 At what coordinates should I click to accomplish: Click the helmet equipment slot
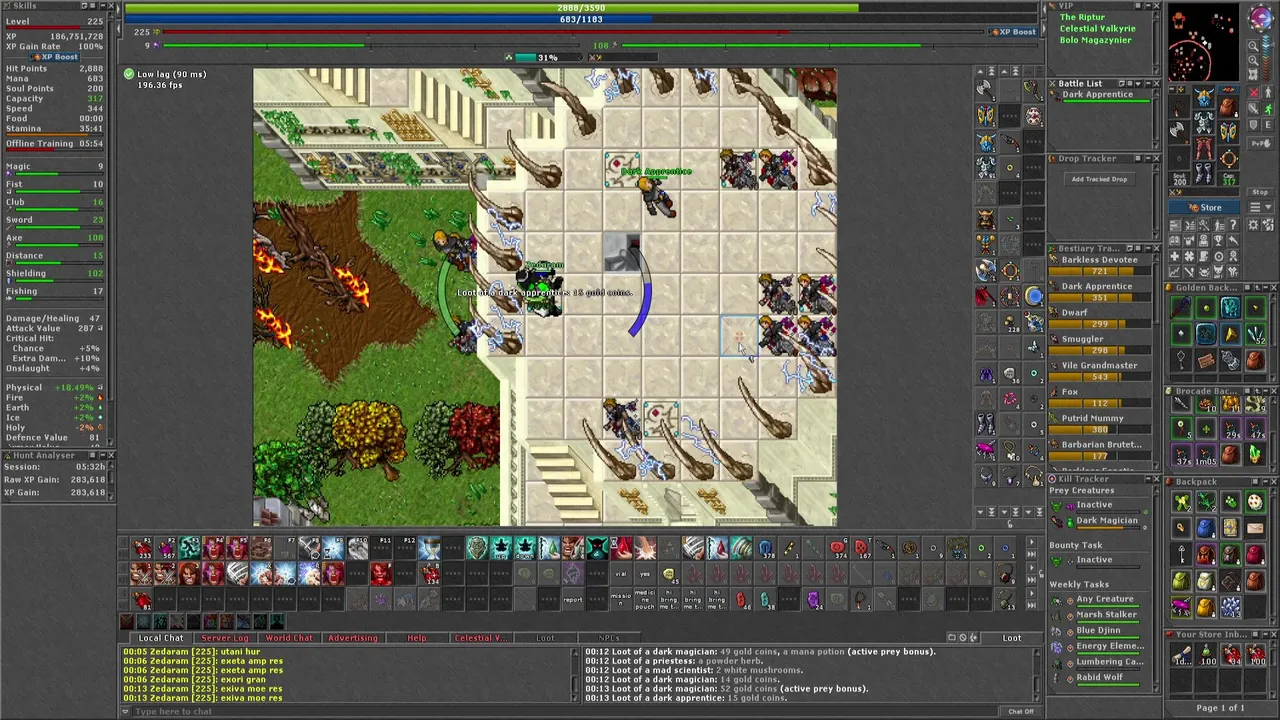click(1203, 98)
